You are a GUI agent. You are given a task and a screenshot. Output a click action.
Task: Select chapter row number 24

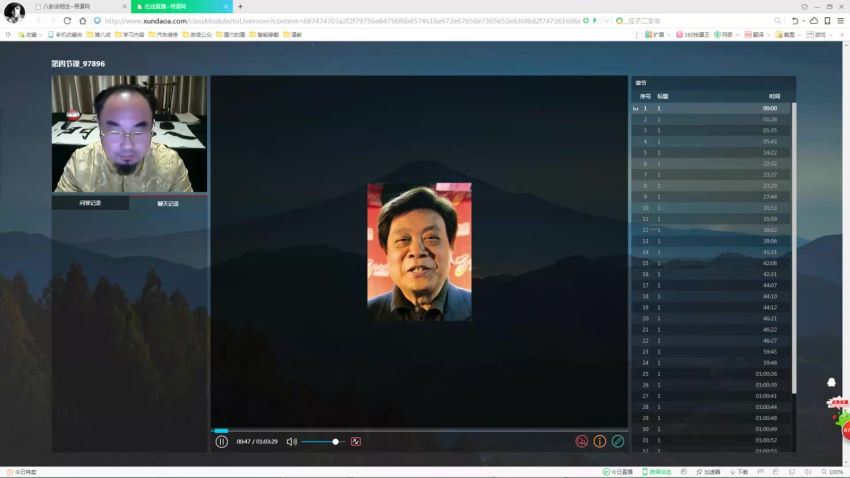pos(710,363)
